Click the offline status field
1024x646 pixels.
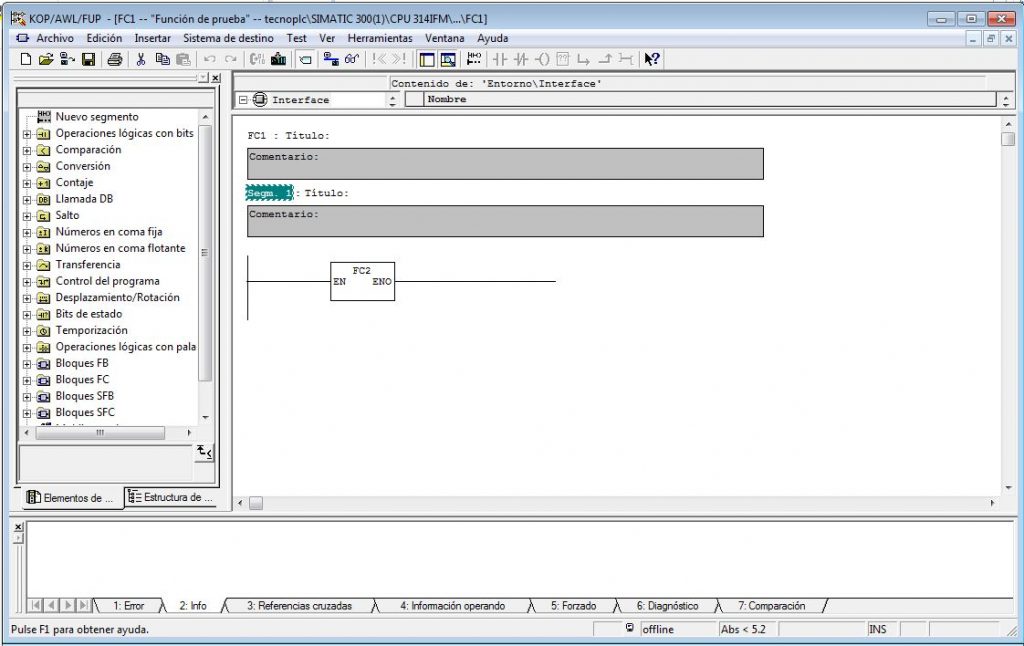click(x=660, y=630)
